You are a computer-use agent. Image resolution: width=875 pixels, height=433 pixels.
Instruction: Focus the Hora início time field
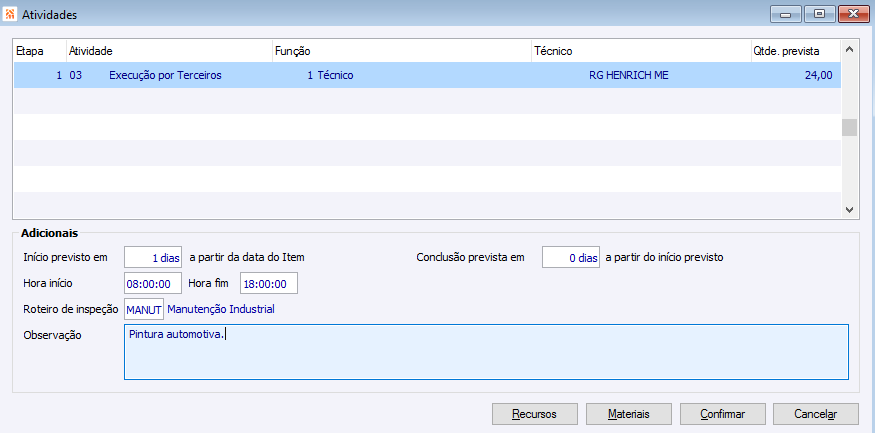[153, 283]
